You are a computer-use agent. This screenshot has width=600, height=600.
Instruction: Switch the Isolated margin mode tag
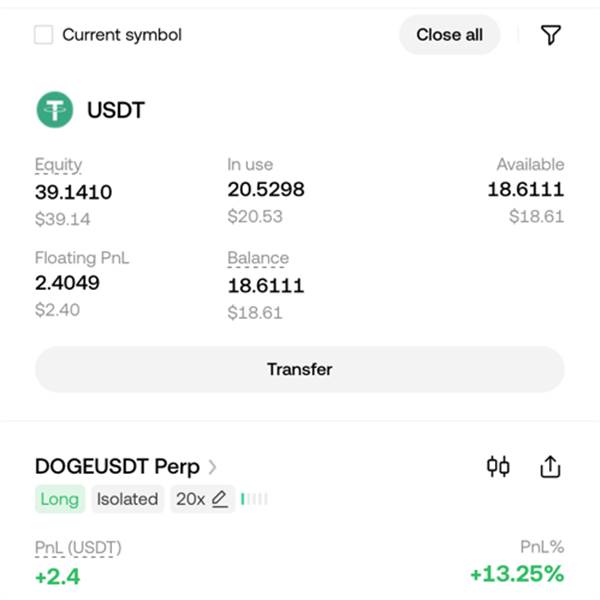tap(127, 499)
